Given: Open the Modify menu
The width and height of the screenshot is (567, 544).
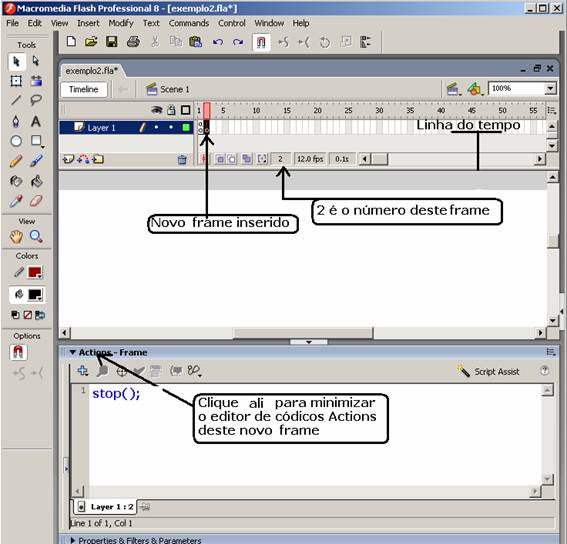Looking at the screenshot, I should pos(121,23).
